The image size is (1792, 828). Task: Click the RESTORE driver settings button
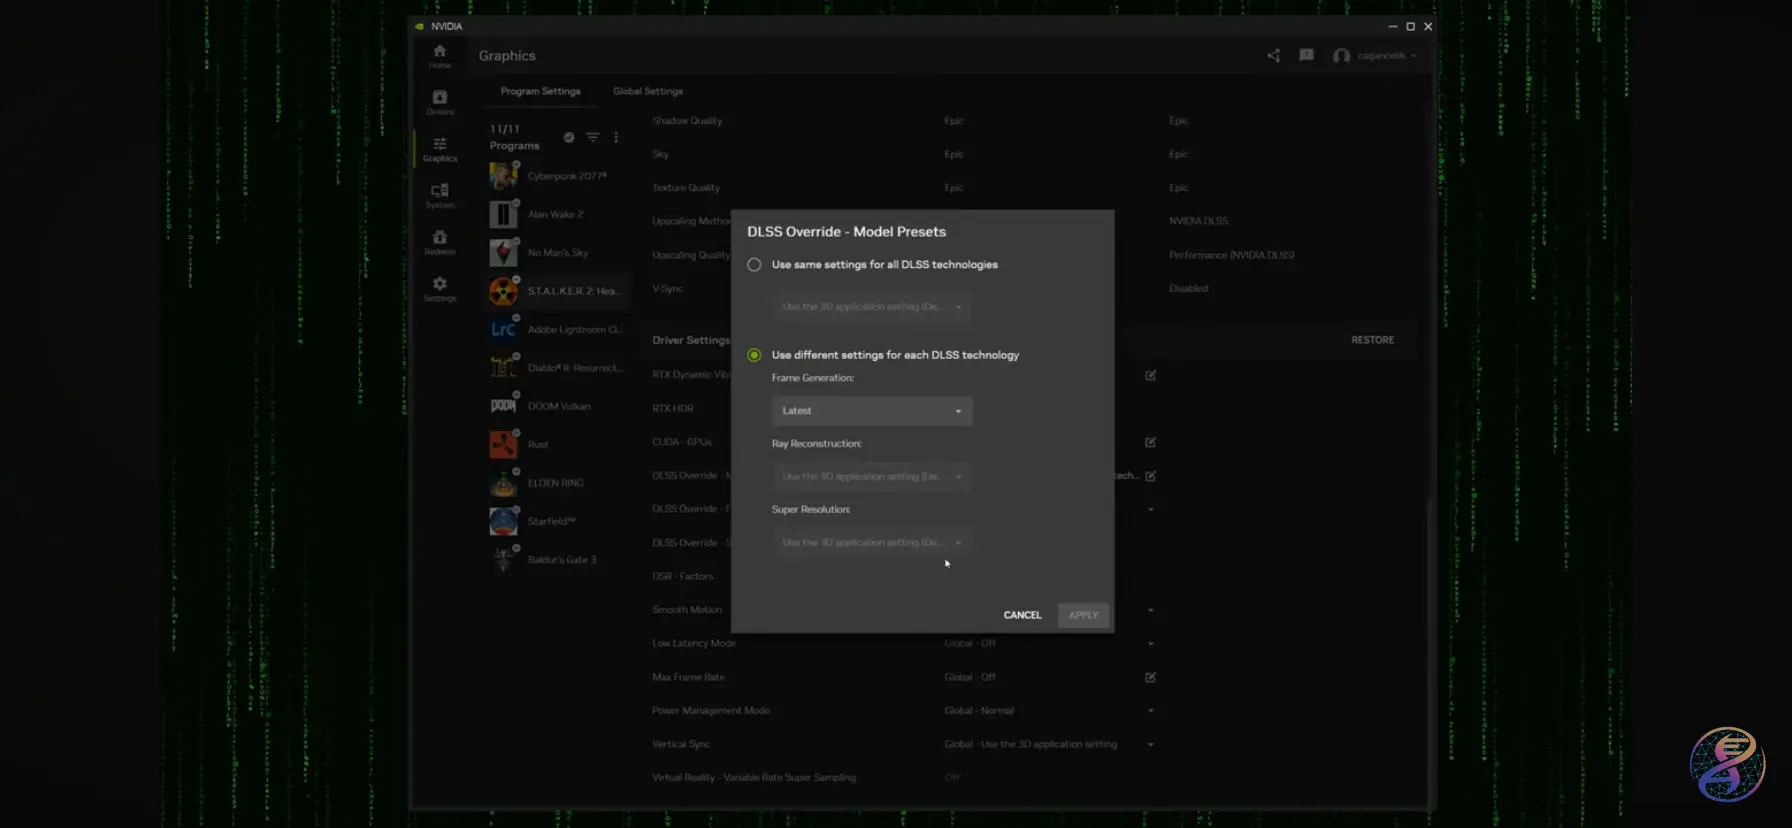click(x=1372, y=340)
